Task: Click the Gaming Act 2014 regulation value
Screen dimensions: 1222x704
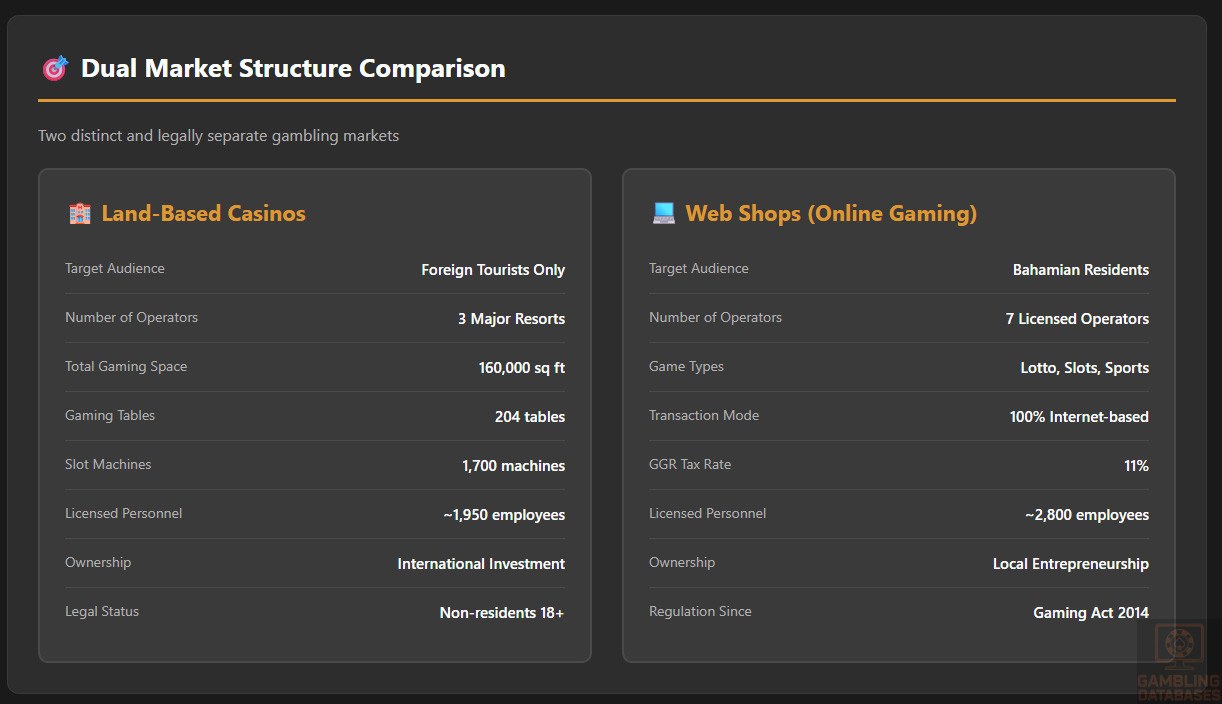Action: 1090,613
